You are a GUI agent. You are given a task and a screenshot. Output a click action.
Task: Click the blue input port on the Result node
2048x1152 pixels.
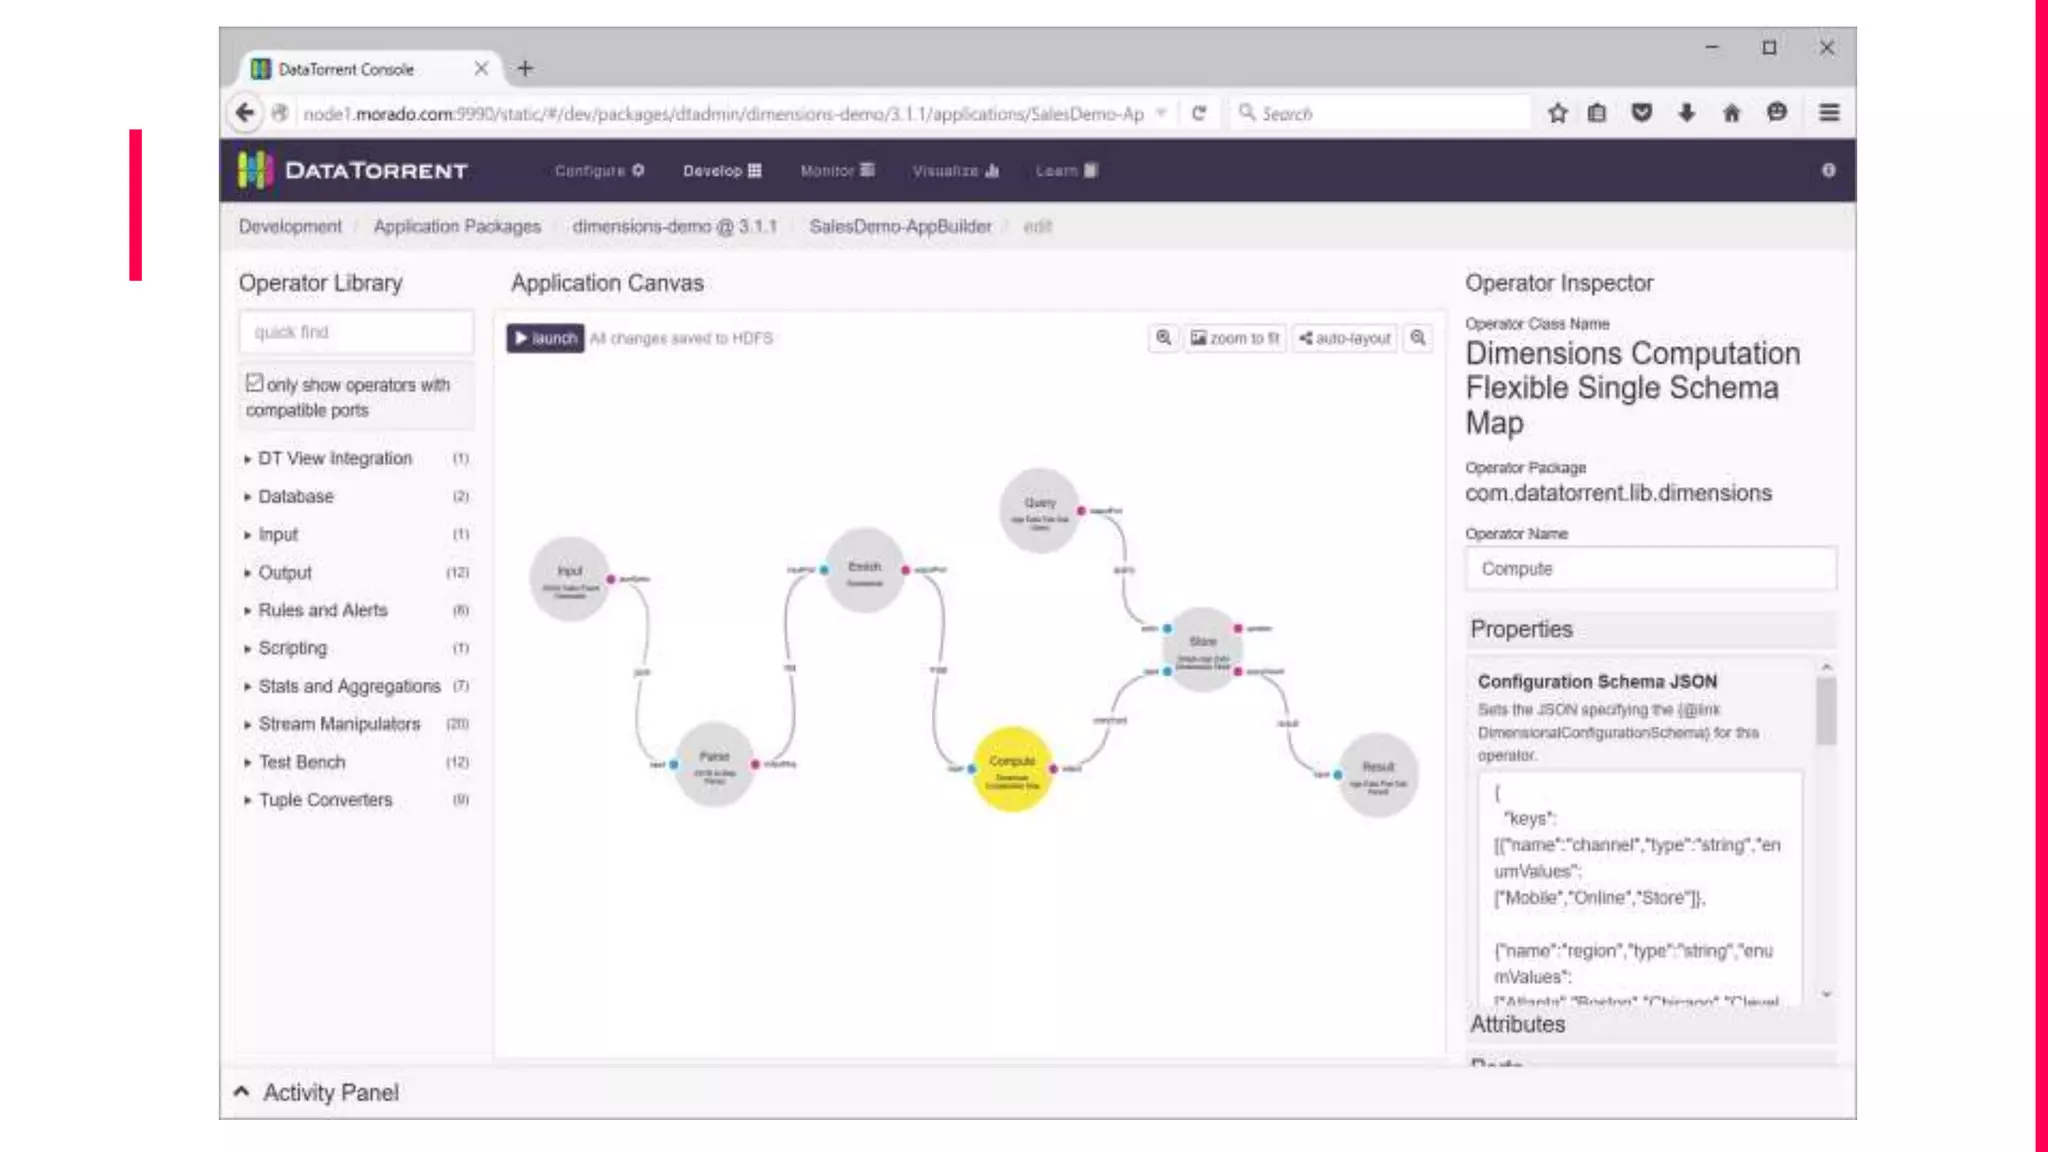point(1338,775)
